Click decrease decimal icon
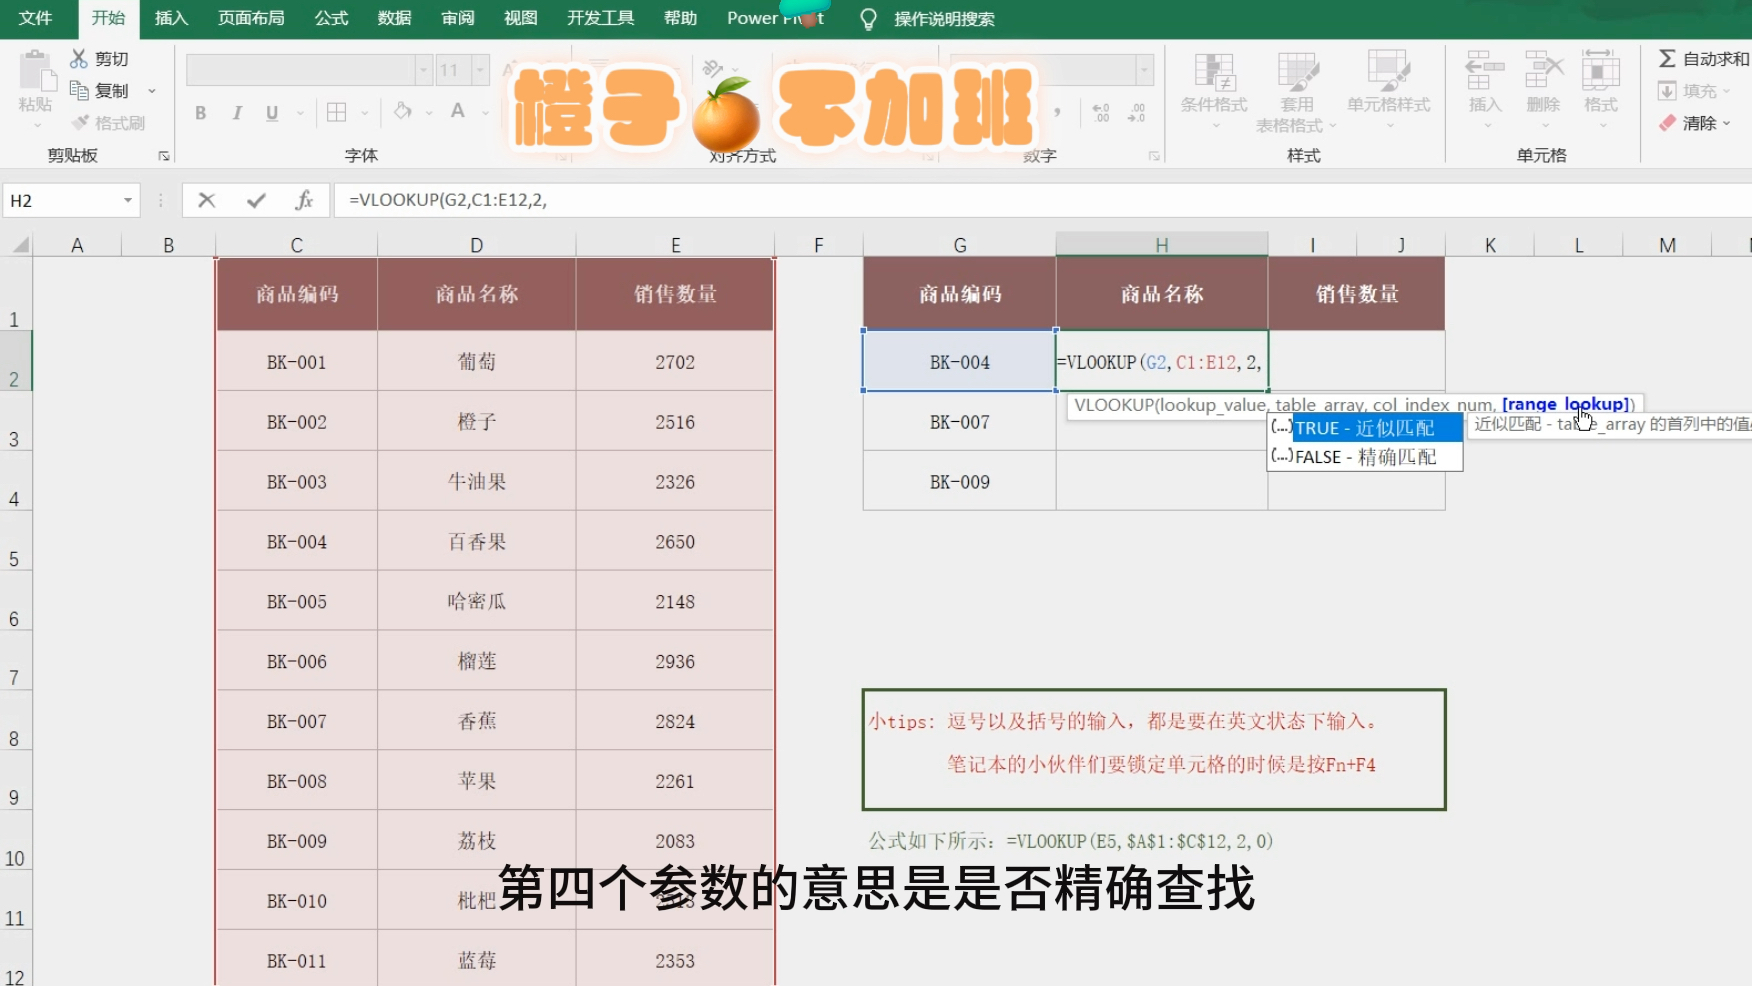The image size is (1752, 986). 1137,112
